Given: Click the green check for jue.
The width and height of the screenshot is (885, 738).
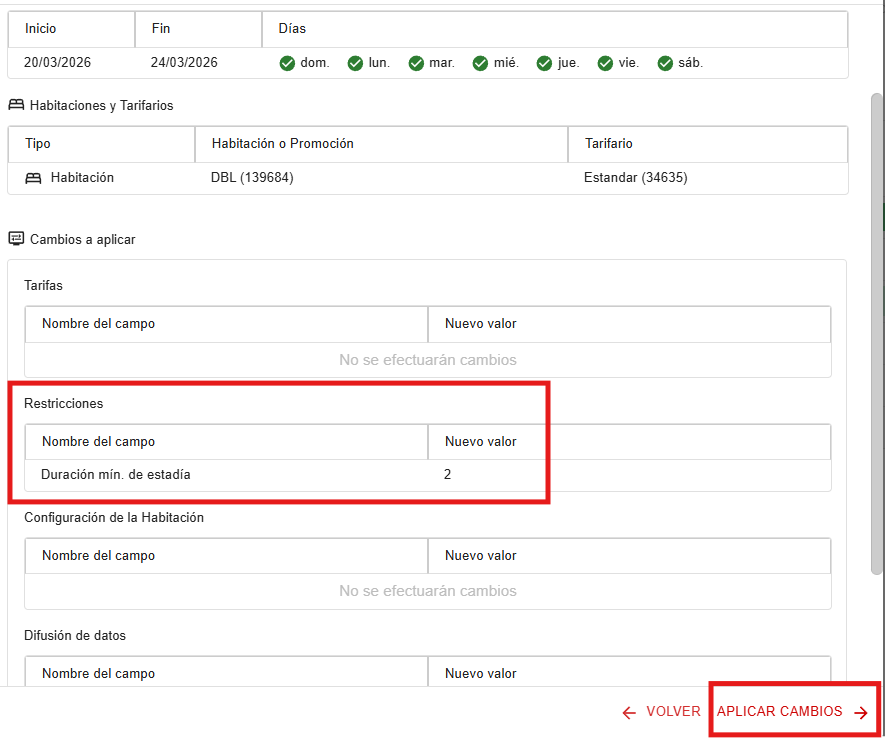Looking at the screenshot, I should pos(544,63).
